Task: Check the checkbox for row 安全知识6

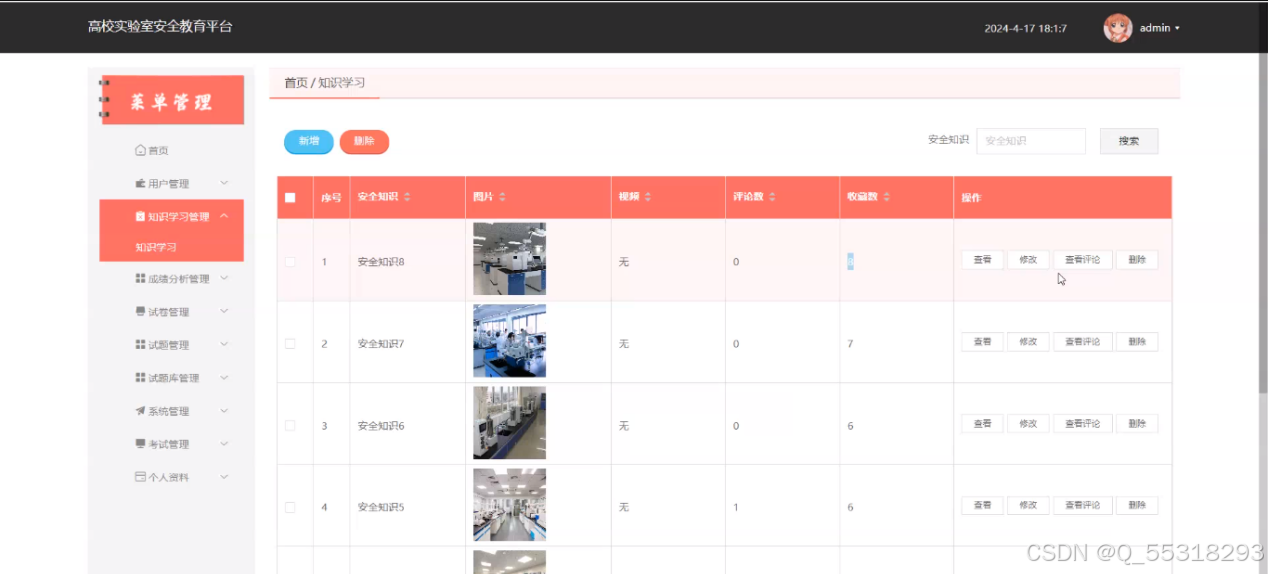Action: pyautogui.click(x=290, y=426)
